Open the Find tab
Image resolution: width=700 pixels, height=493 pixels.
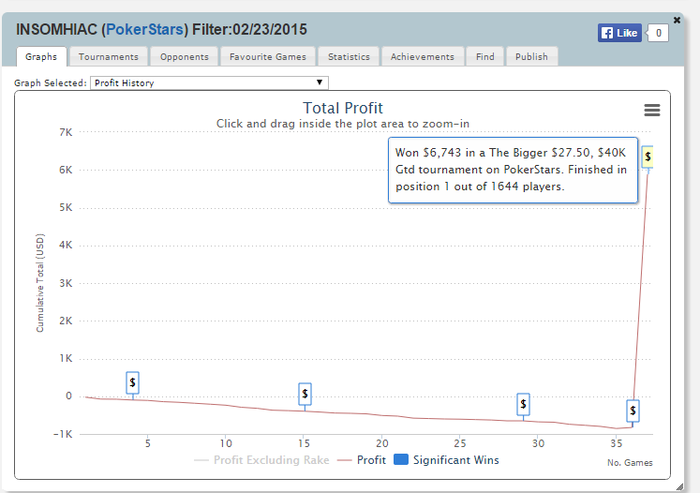tap(485, 57)
